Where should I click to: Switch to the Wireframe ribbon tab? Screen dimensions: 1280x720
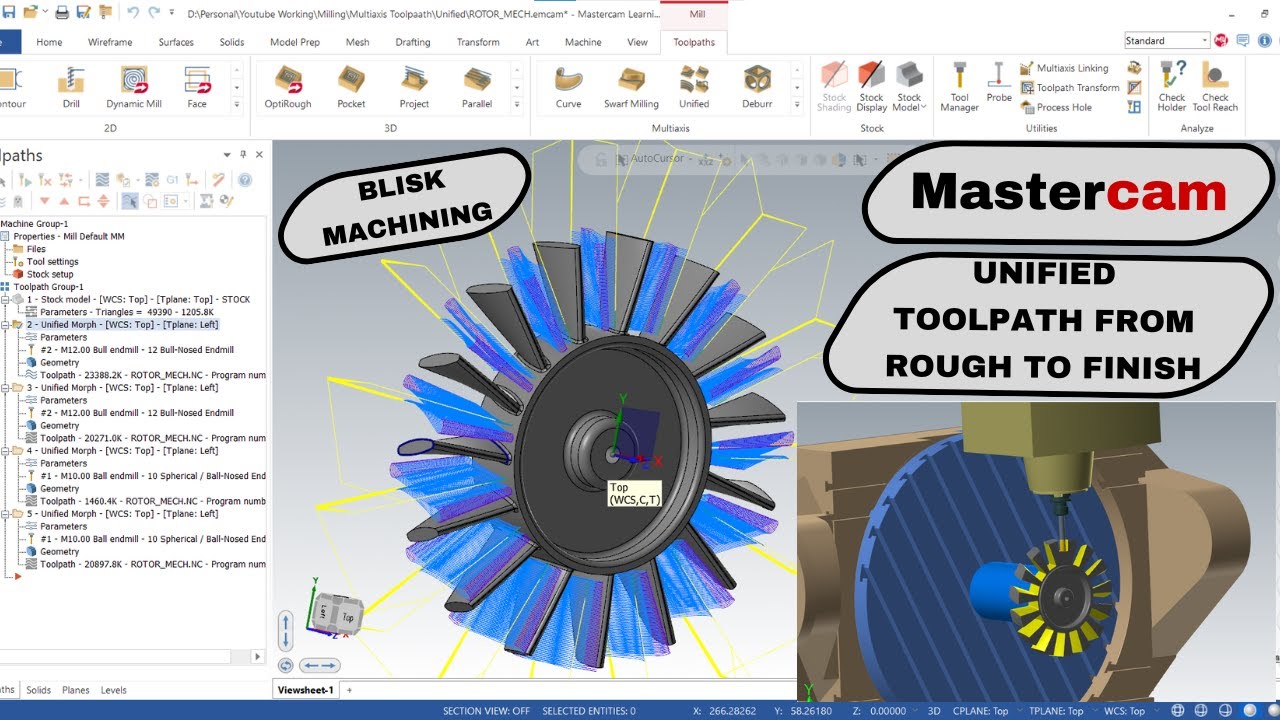click(110, 42)
